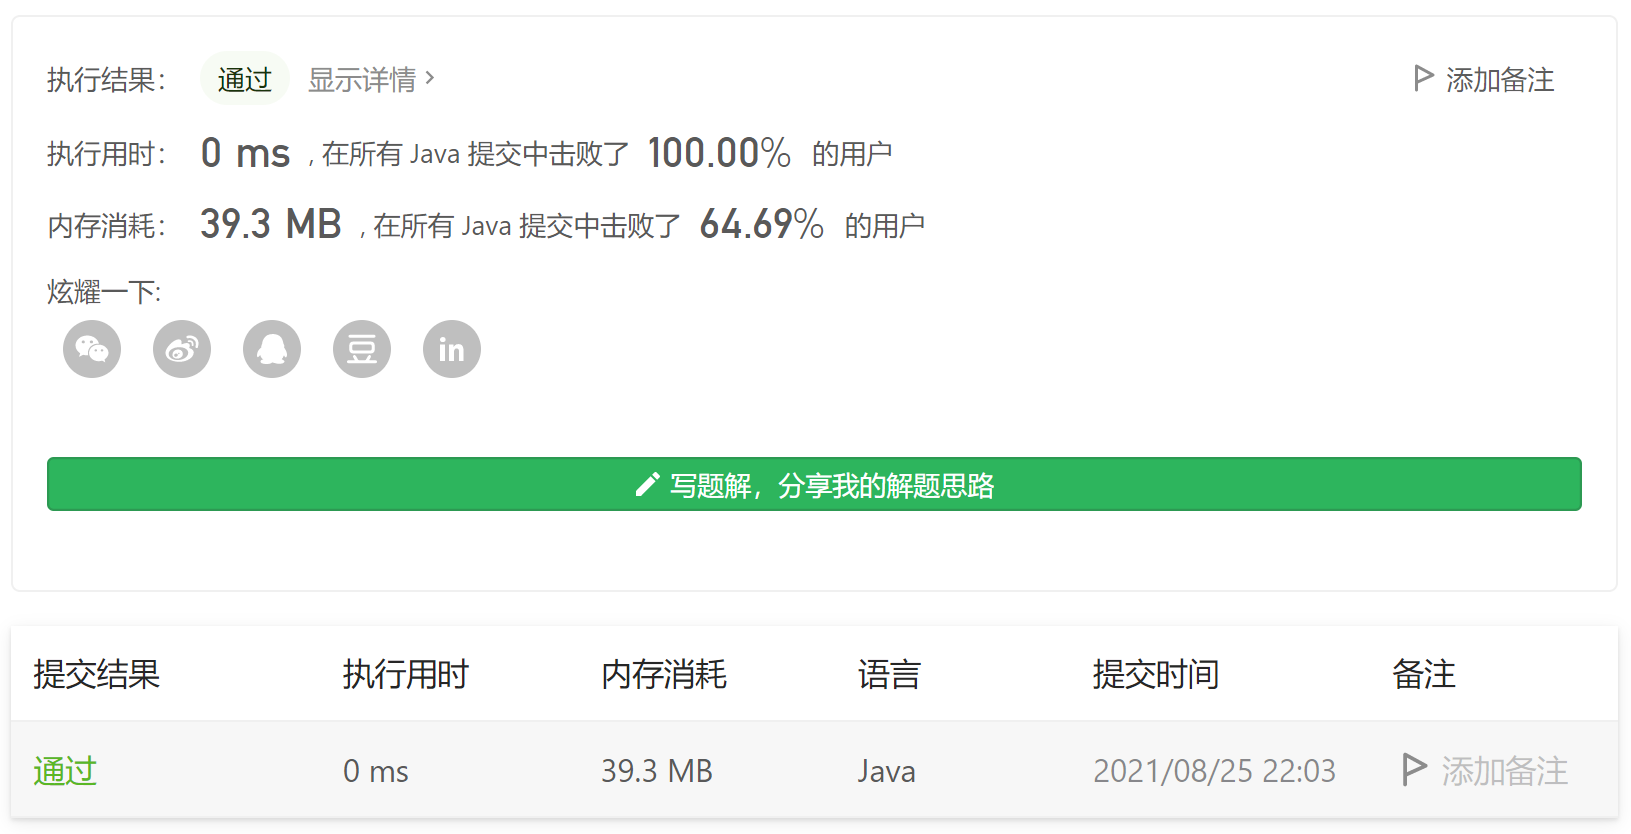The image size is (1631, 834).
Task: Click the 炫耀一下 label
Action: coord(104,292)
